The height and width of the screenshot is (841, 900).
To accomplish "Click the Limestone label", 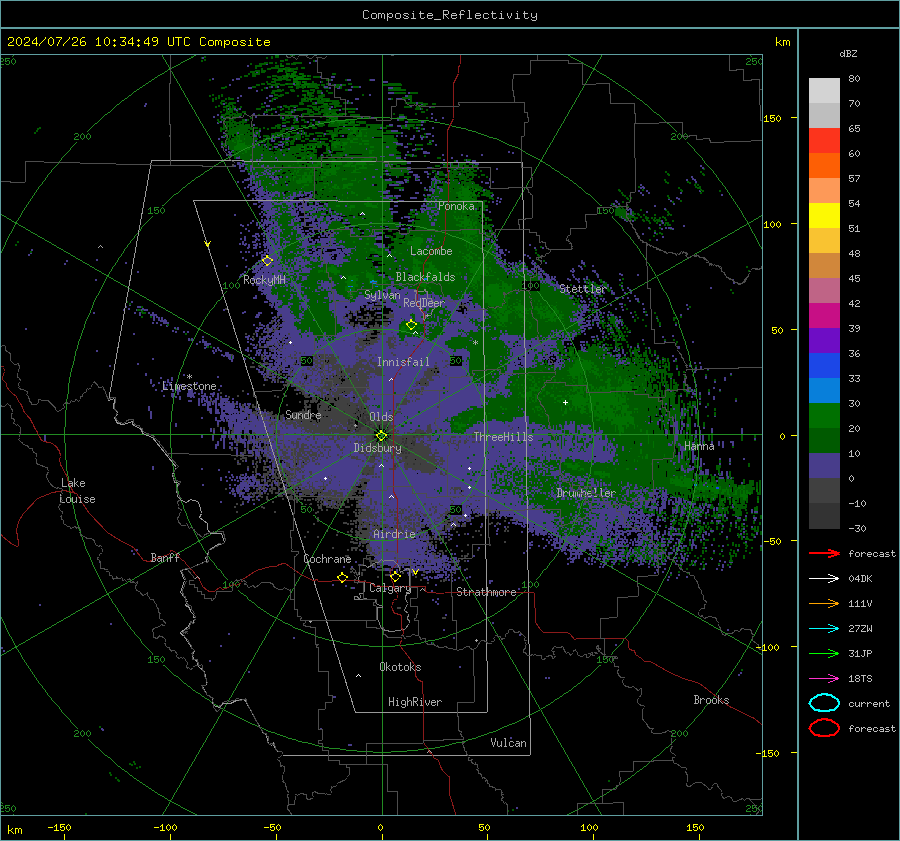I will pos(189,386).
